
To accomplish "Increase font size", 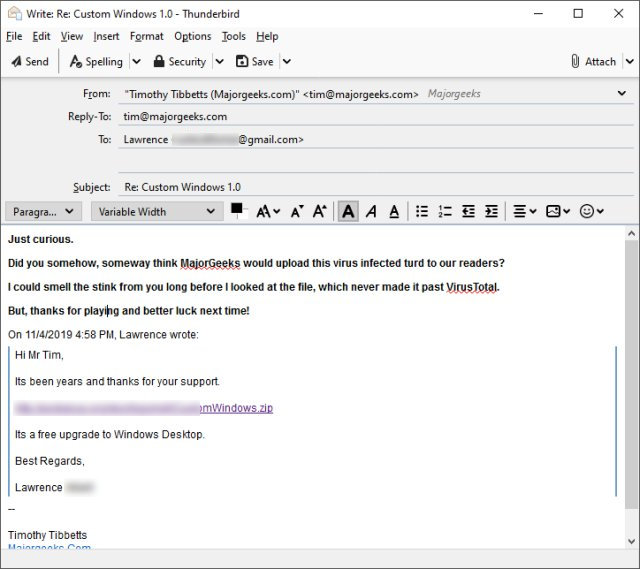I will (x=320, y=211).
